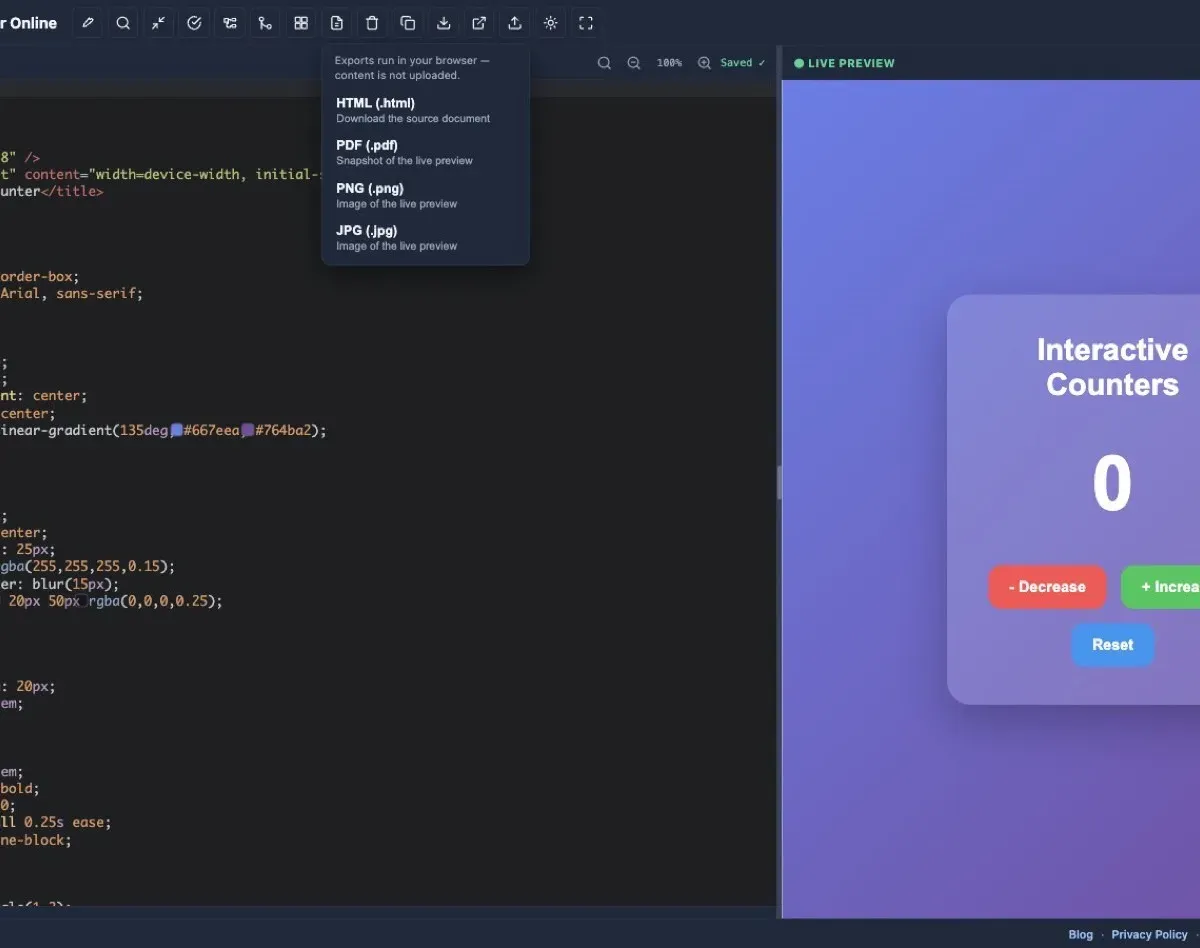Open the templates grid icon
This screenshot has height=948, width=1200.
pyautogui.click(x=301, y=23)
